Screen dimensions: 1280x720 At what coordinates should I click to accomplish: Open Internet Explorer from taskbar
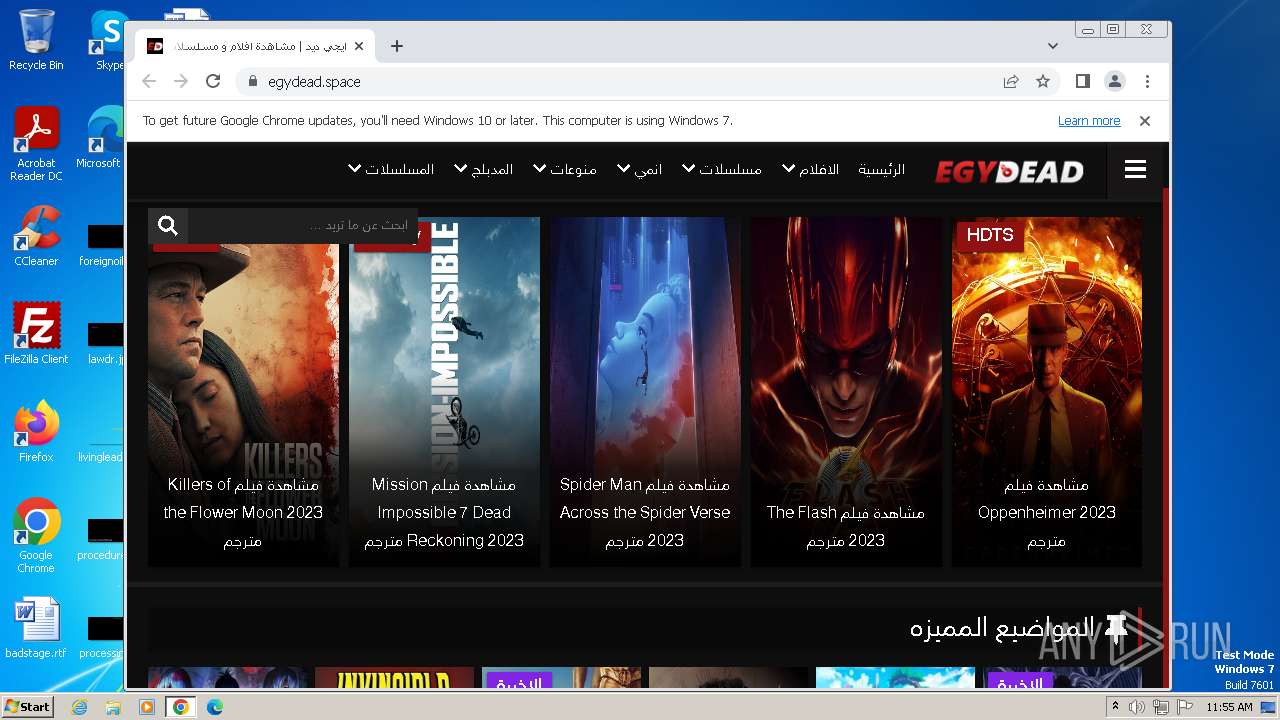pyautogui.click(x=80, y=707)
